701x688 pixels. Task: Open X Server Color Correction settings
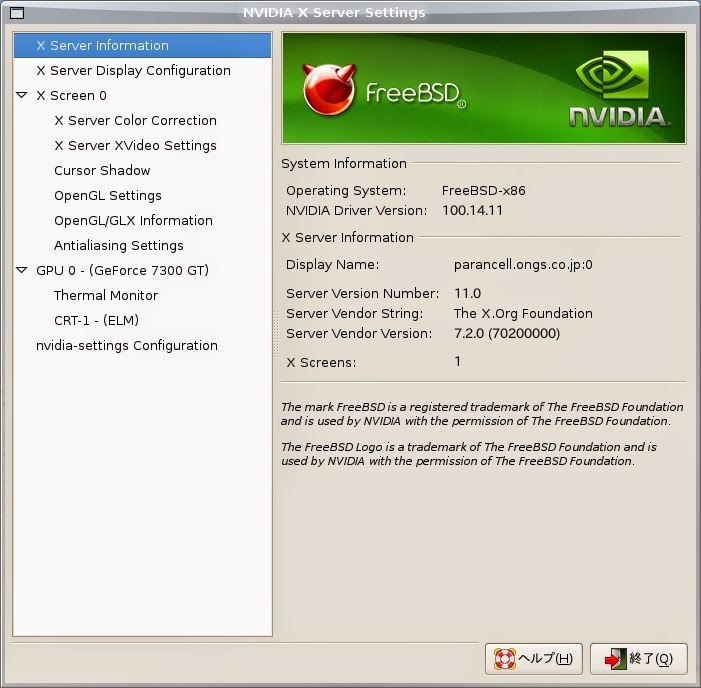135,120
